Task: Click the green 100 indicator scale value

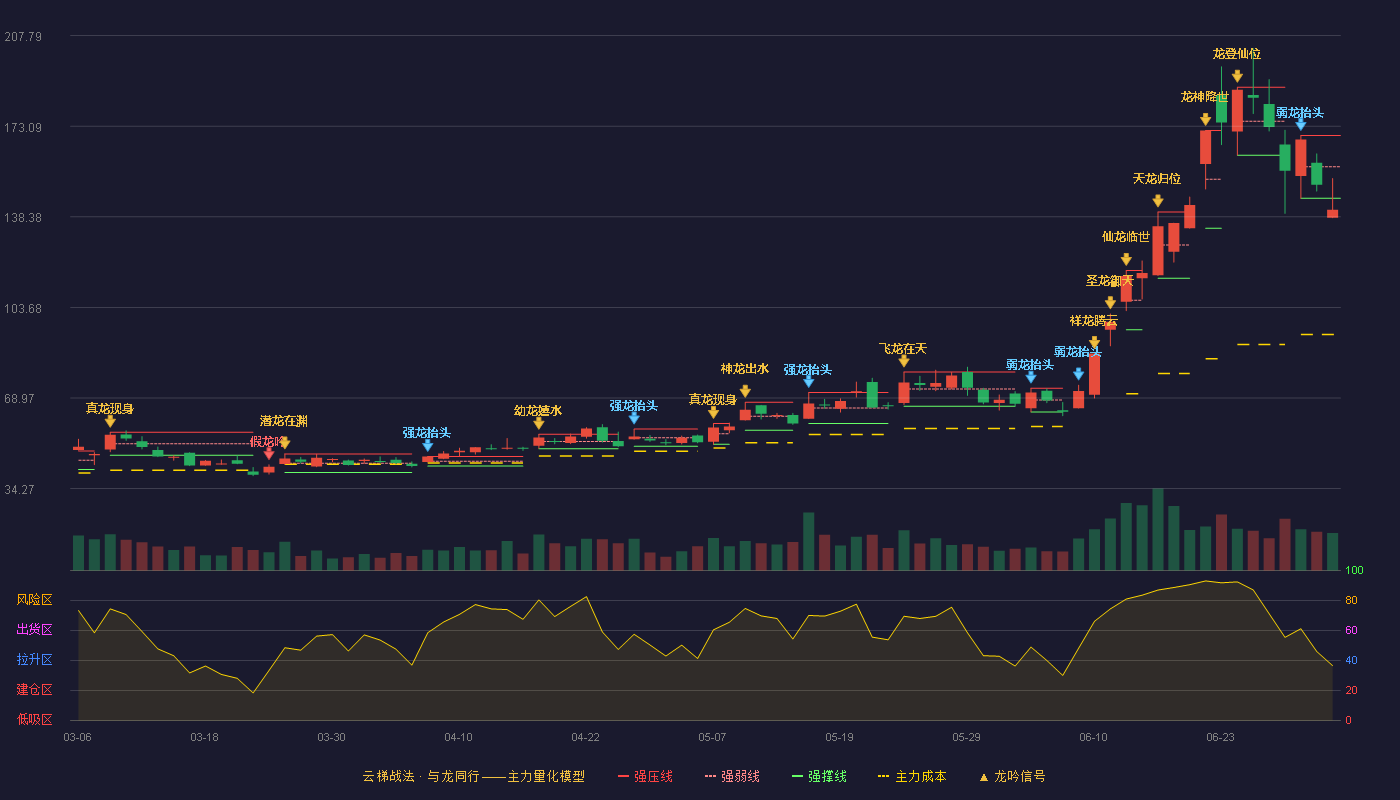Action: coord(1354,571)
